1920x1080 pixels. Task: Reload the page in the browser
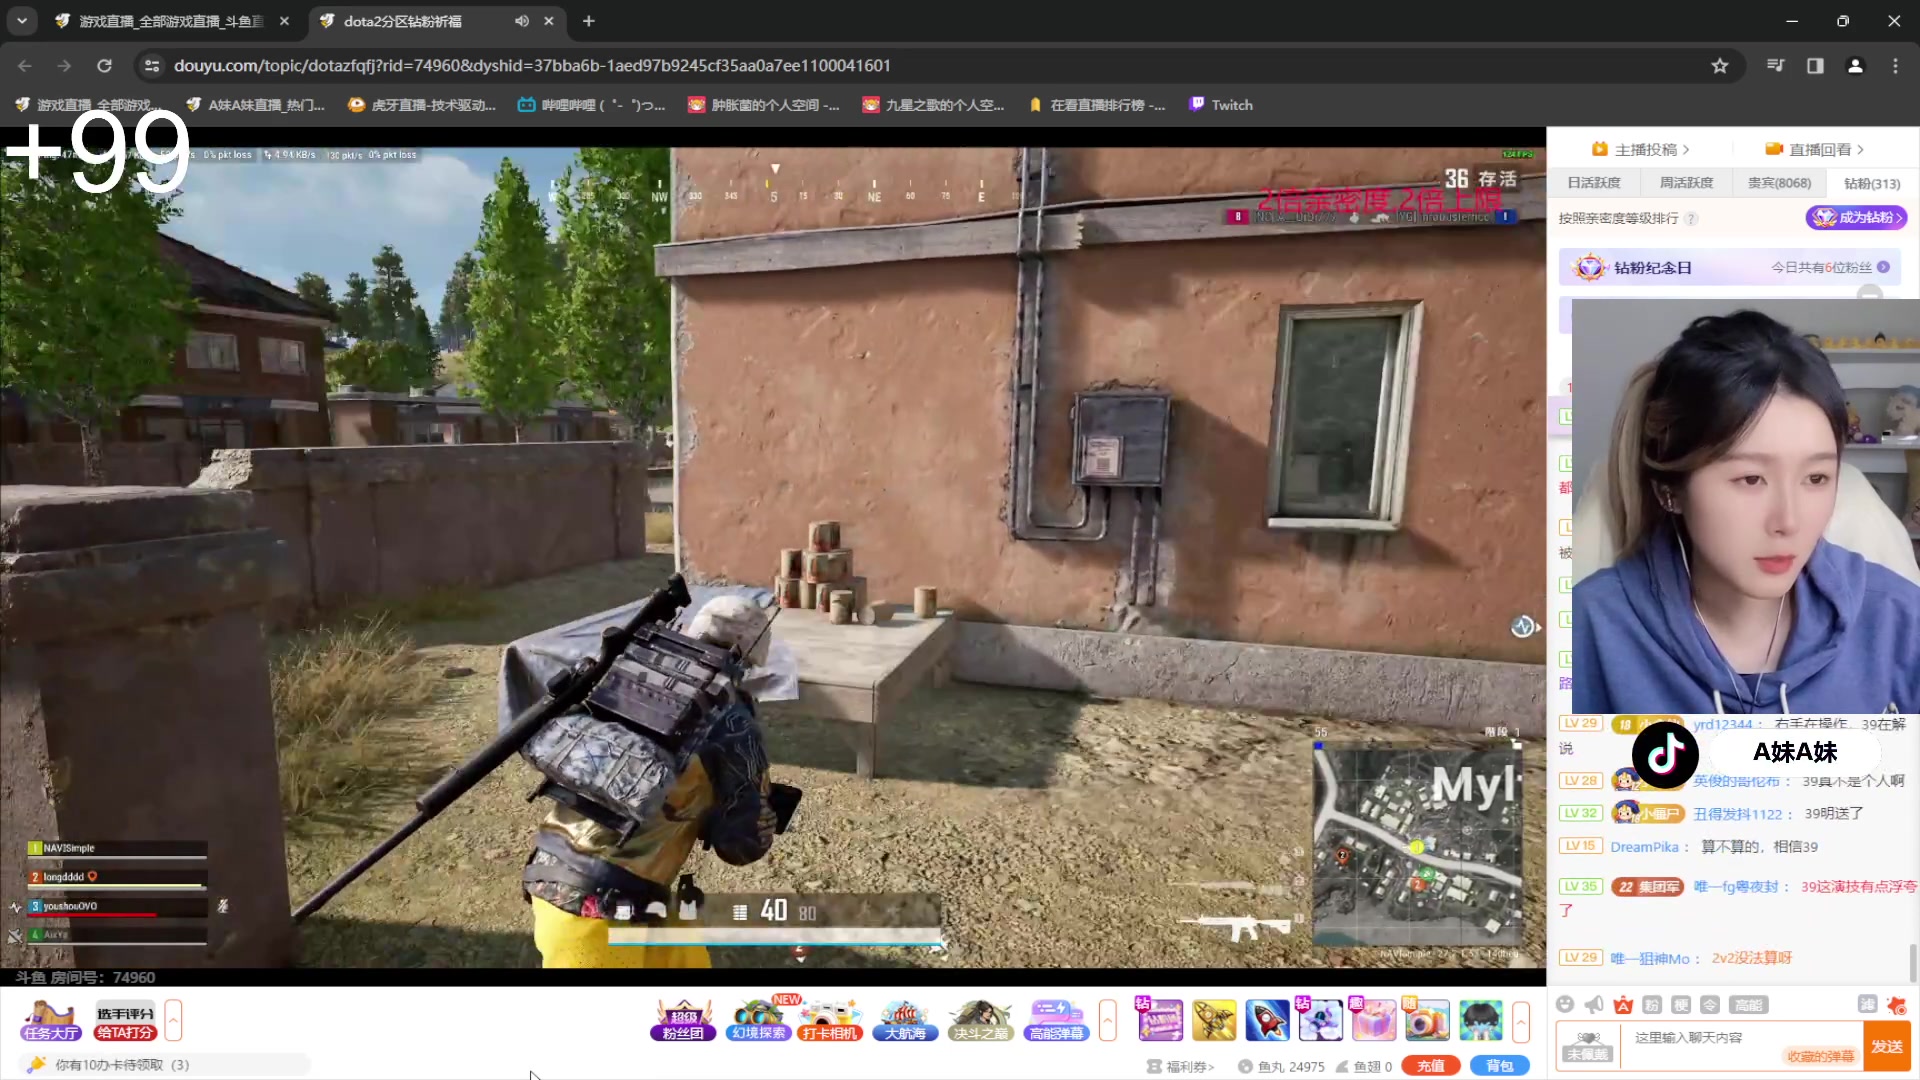click(x=104, y=66)
